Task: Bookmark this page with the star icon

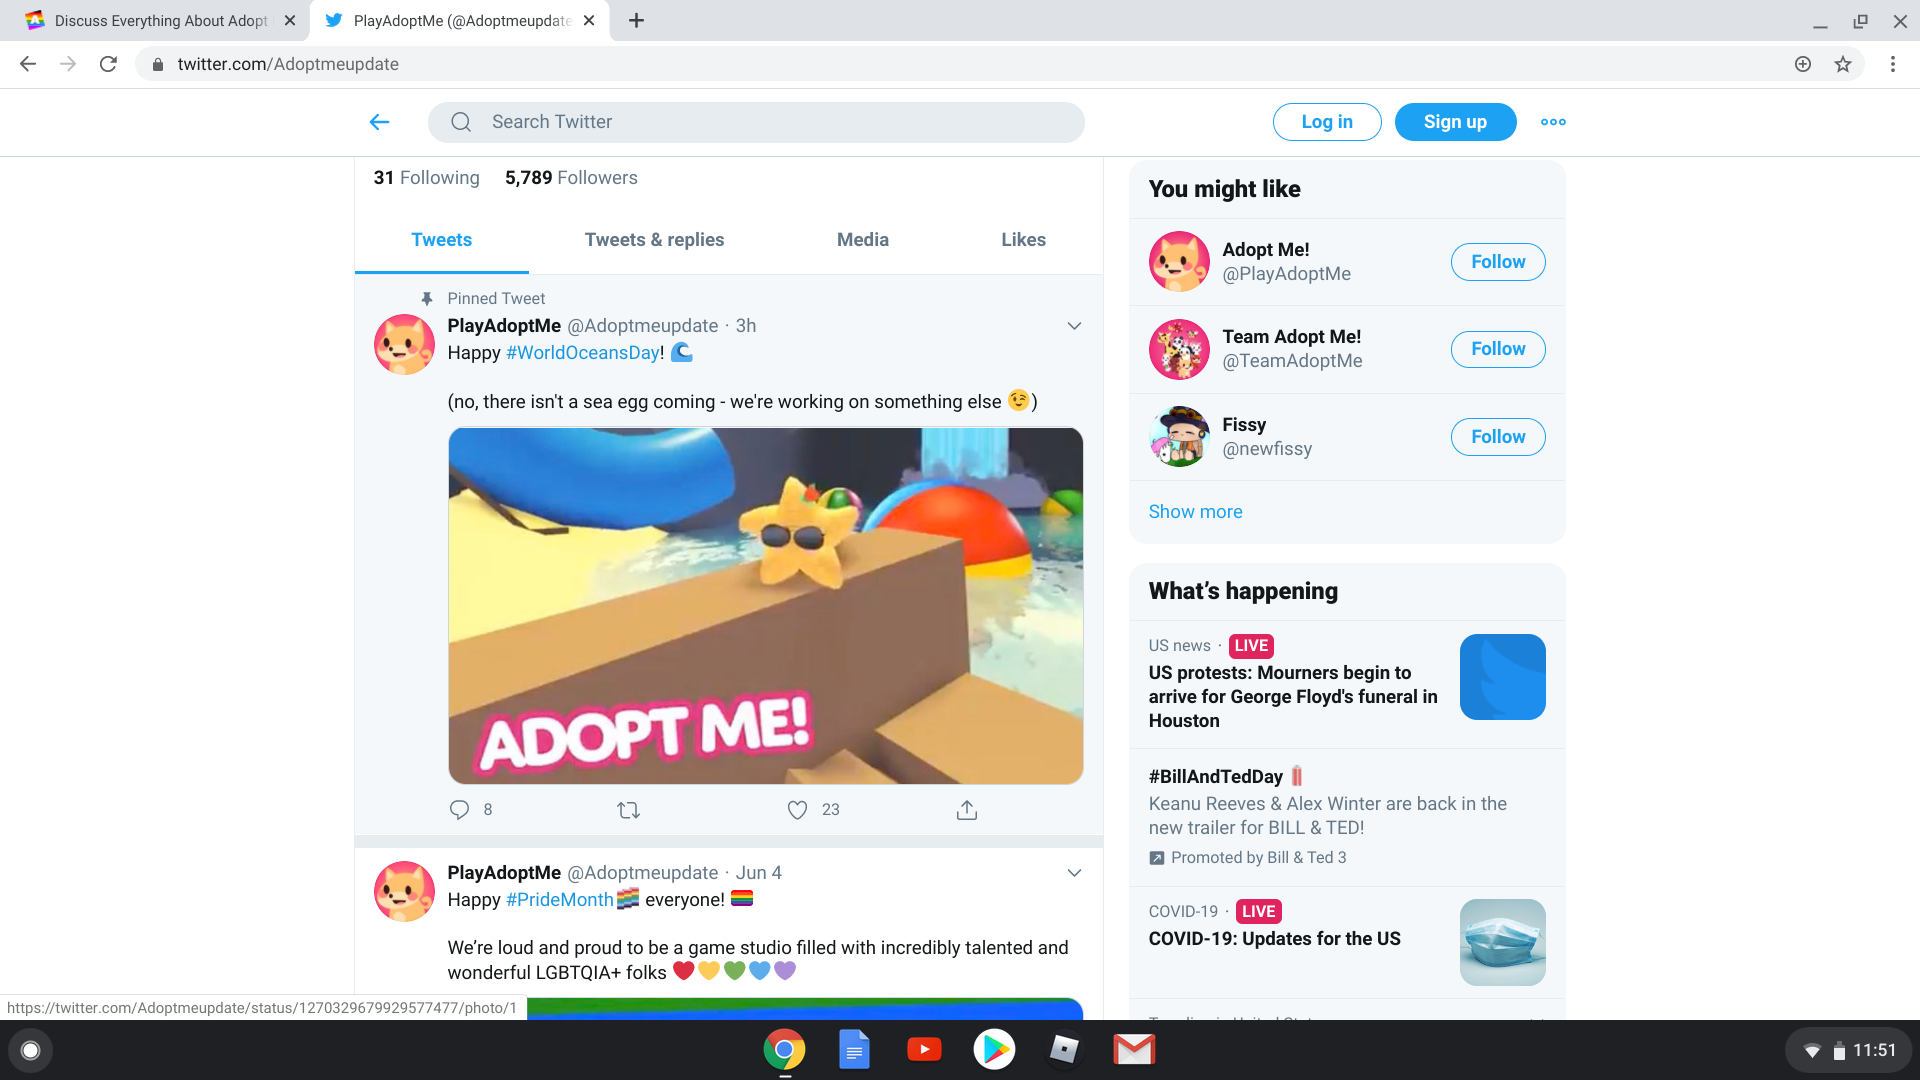Action: pos(1843,64)
